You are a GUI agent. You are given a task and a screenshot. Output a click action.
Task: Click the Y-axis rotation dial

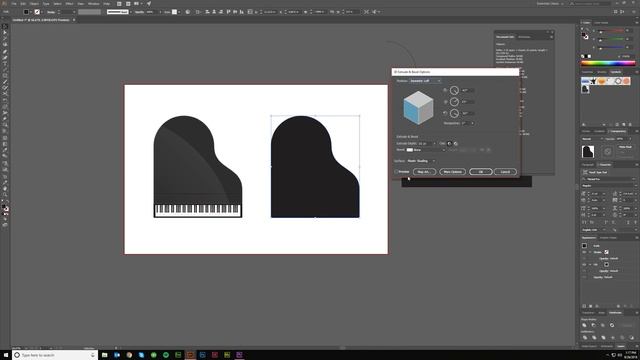[x=454, y=102]
